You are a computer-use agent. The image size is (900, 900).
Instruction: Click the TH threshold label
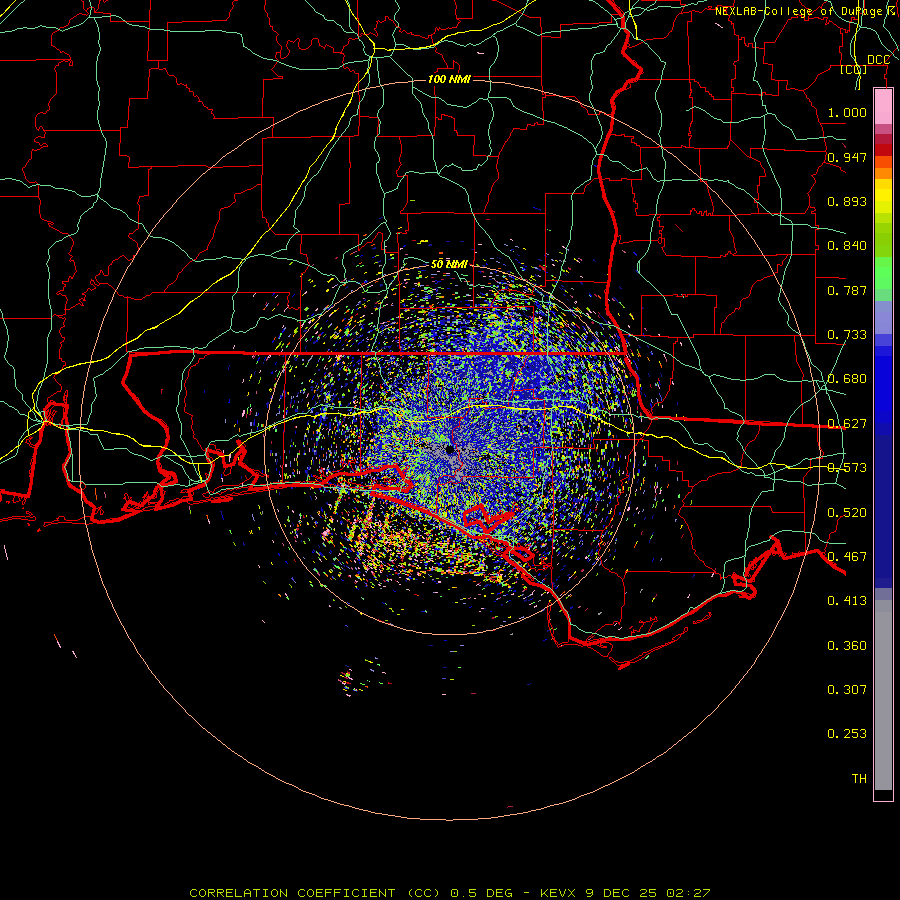click(859, 778)
